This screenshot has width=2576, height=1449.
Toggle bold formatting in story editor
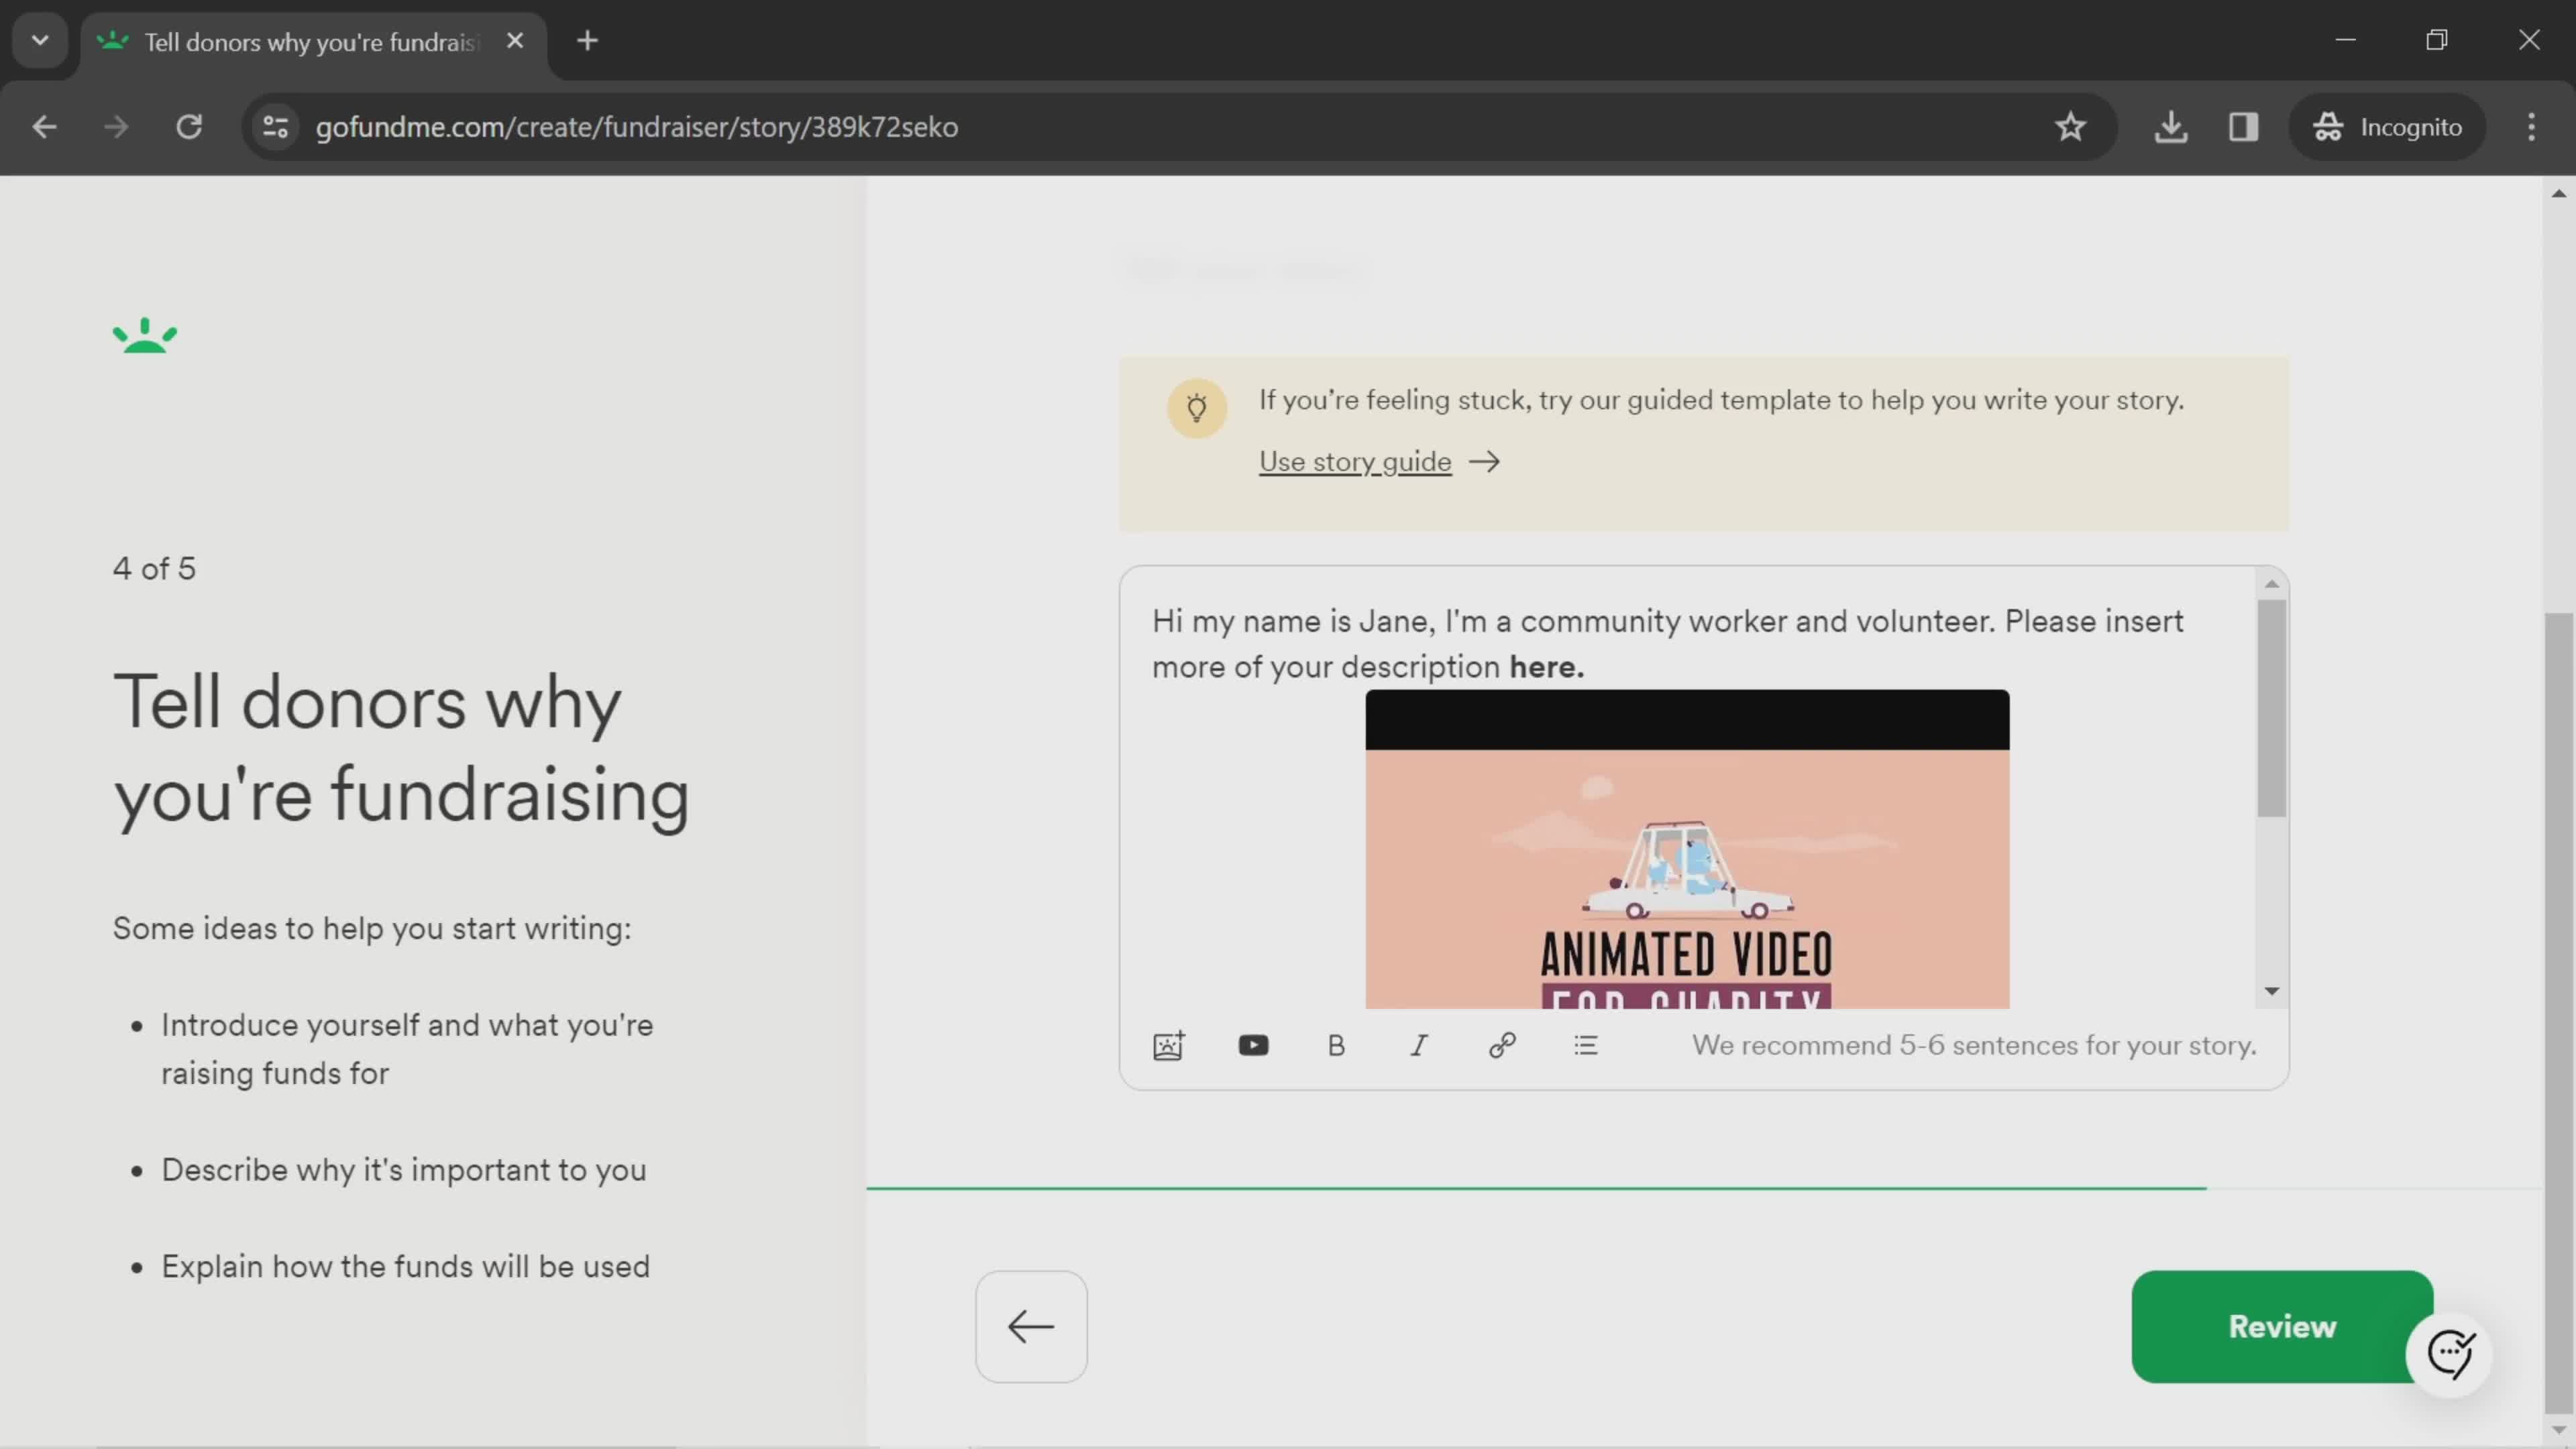(x=1336, y=1045)
